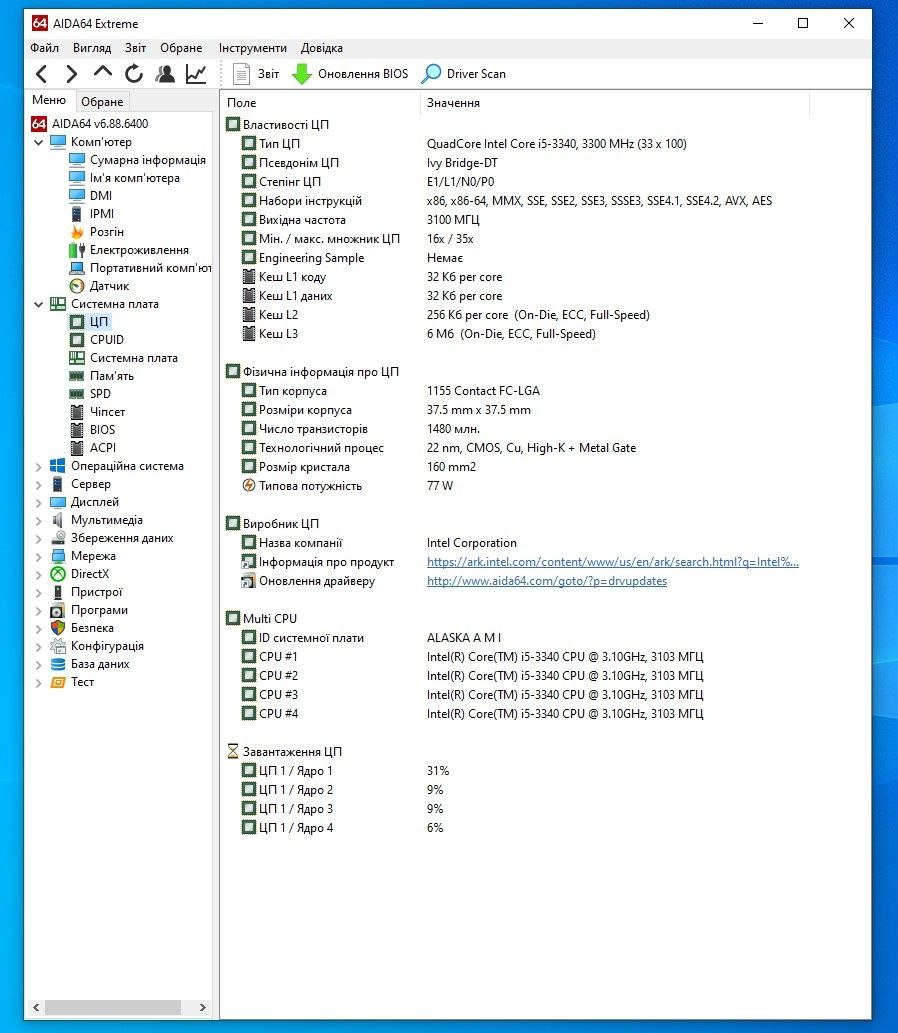898x1033 pixels.
Task: Switch to the Меню tab in sidebar
Action: (49, 100)
